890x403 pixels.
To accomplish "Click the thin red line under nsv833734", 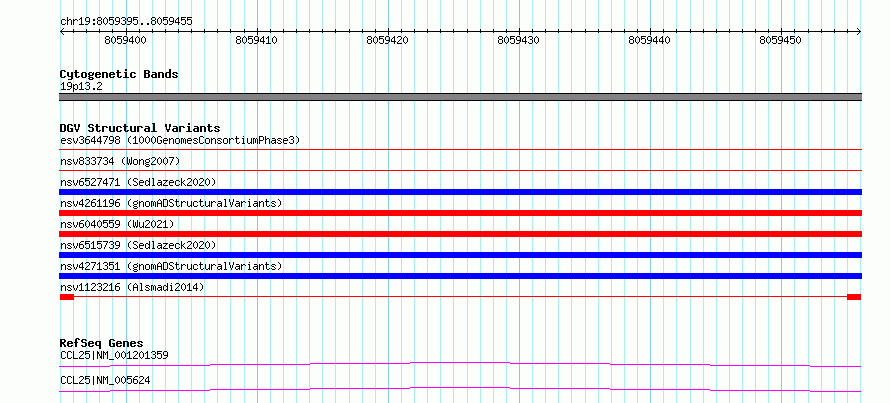I will click(x=460, y=170).
